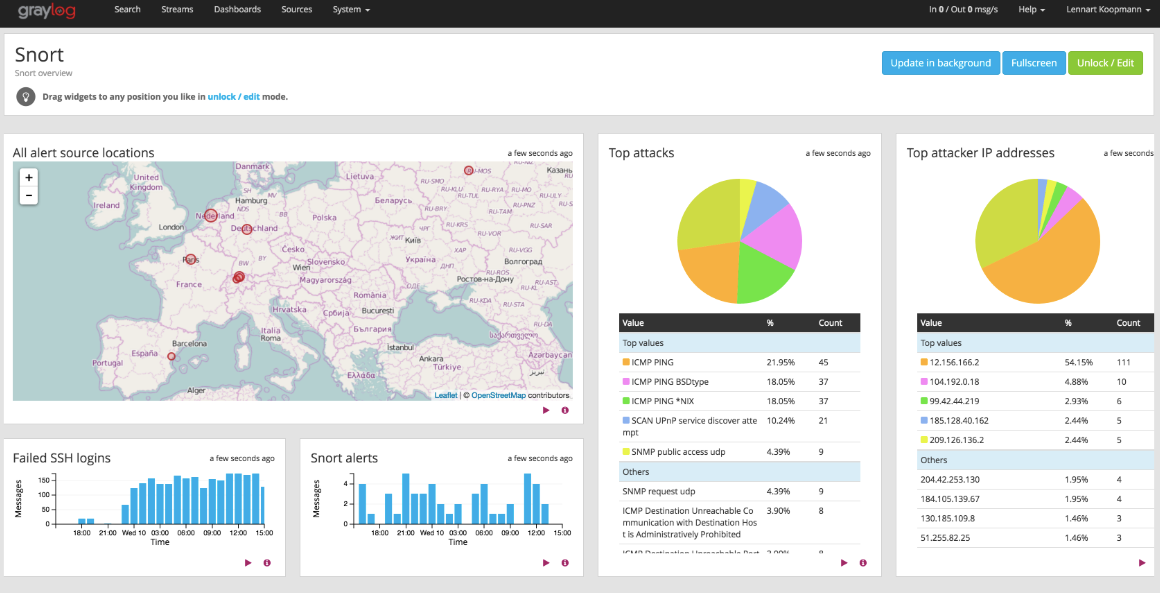
Task: Click the orange ICMP PING color swatch
Action: tap(626, 362)
